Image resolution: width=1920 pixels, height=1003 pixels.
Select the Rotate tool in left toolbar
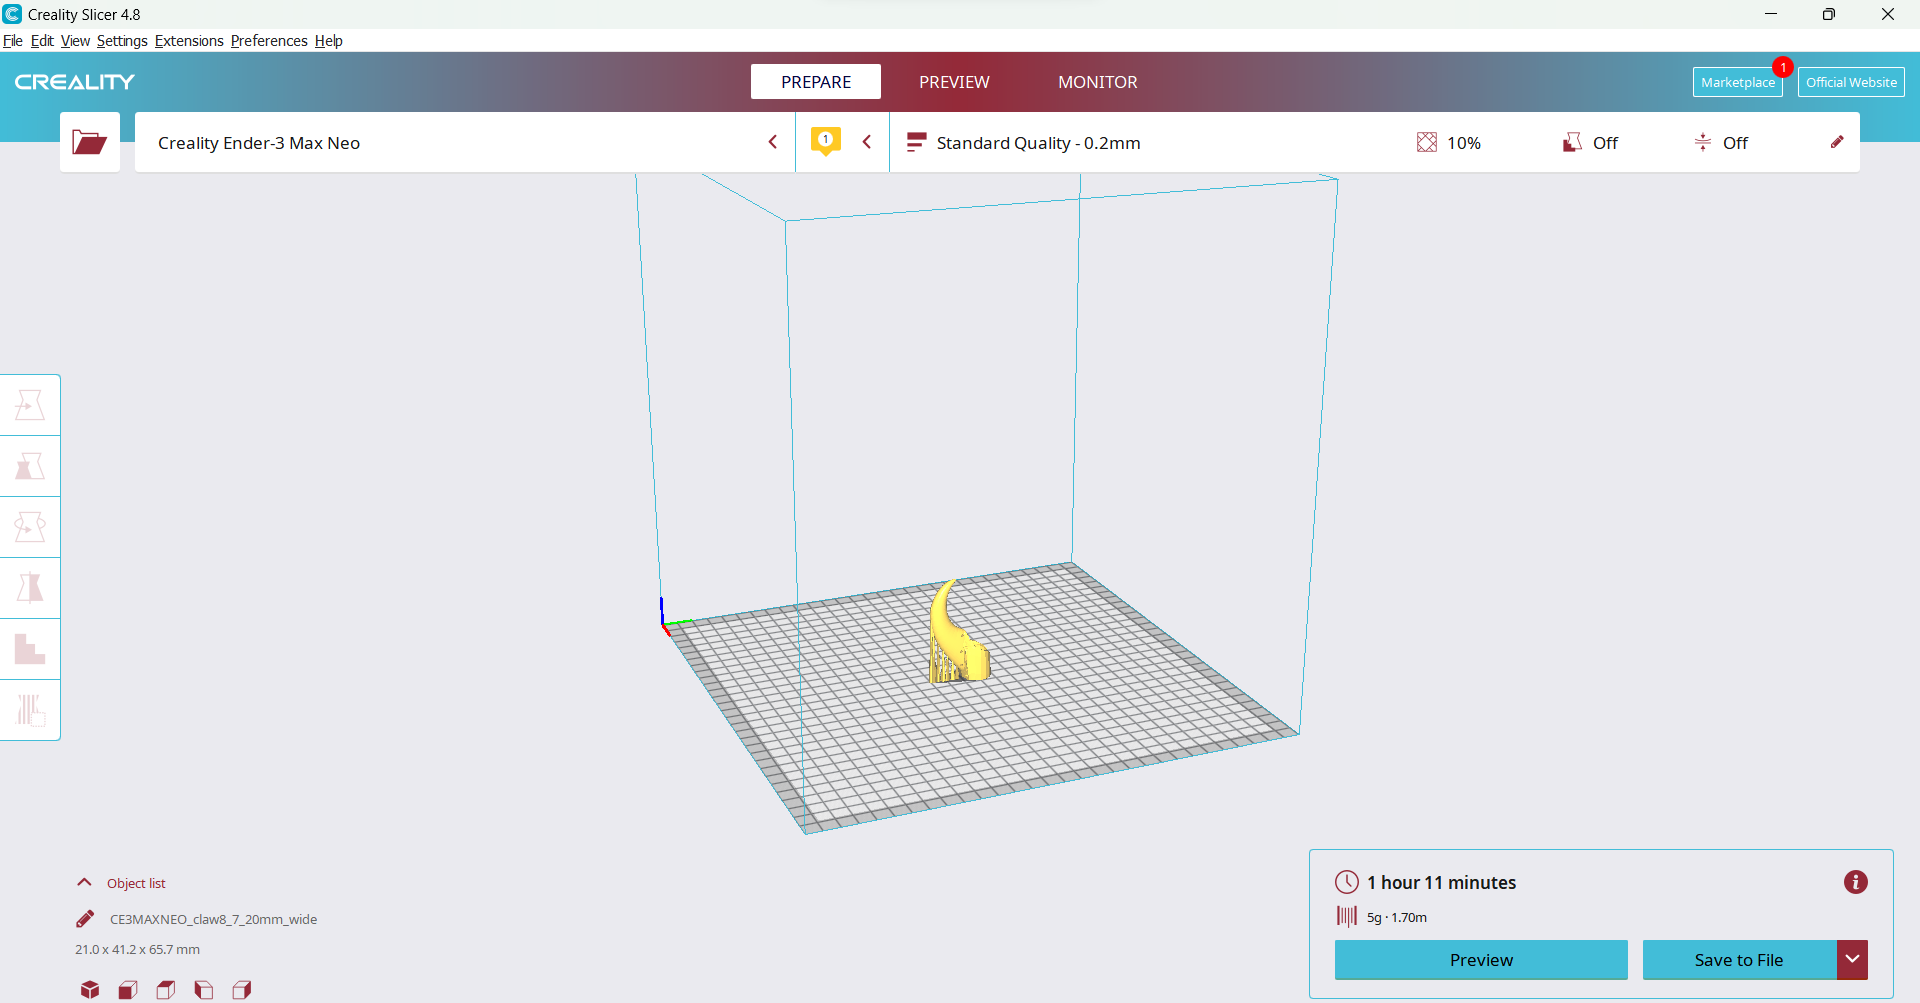[30, 527]
